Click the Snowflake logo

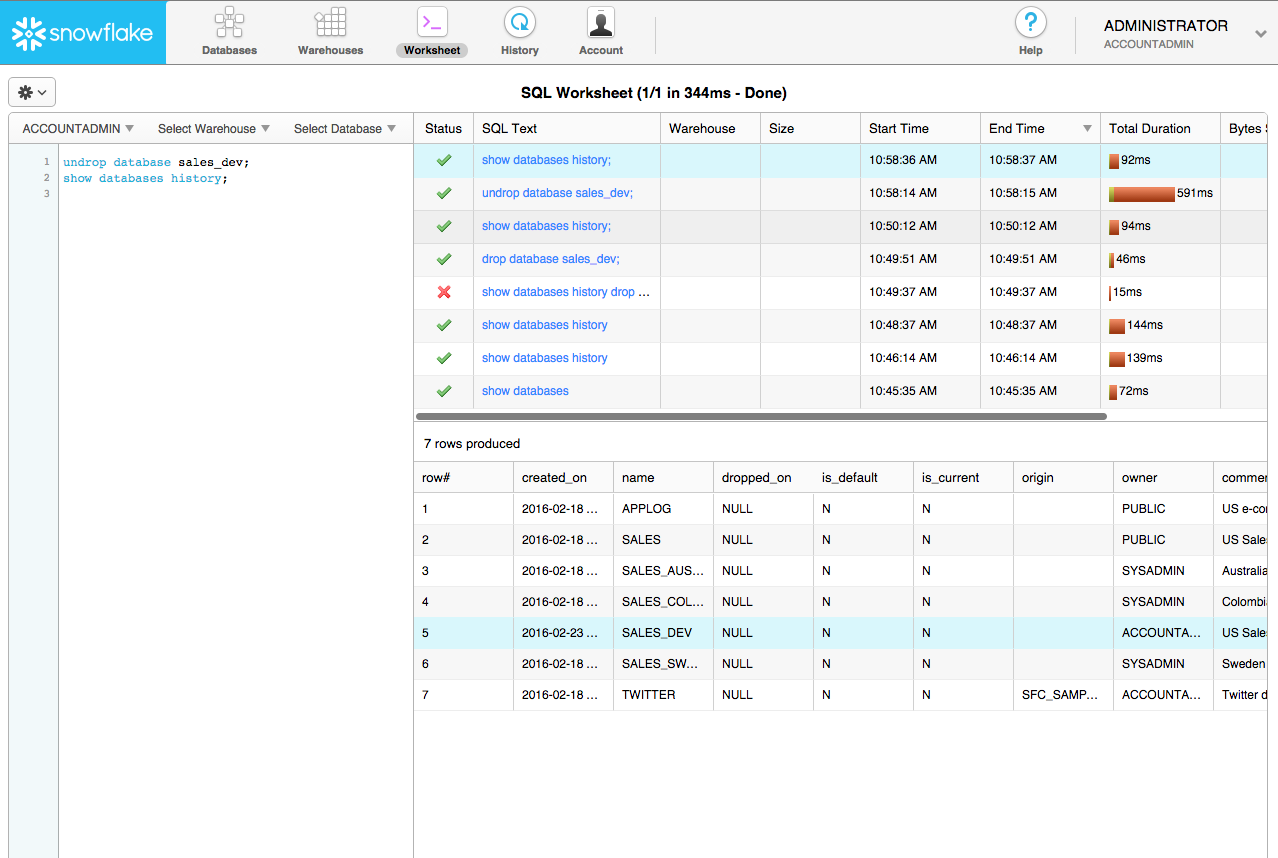pyautogui.click(x=82, y=32)
